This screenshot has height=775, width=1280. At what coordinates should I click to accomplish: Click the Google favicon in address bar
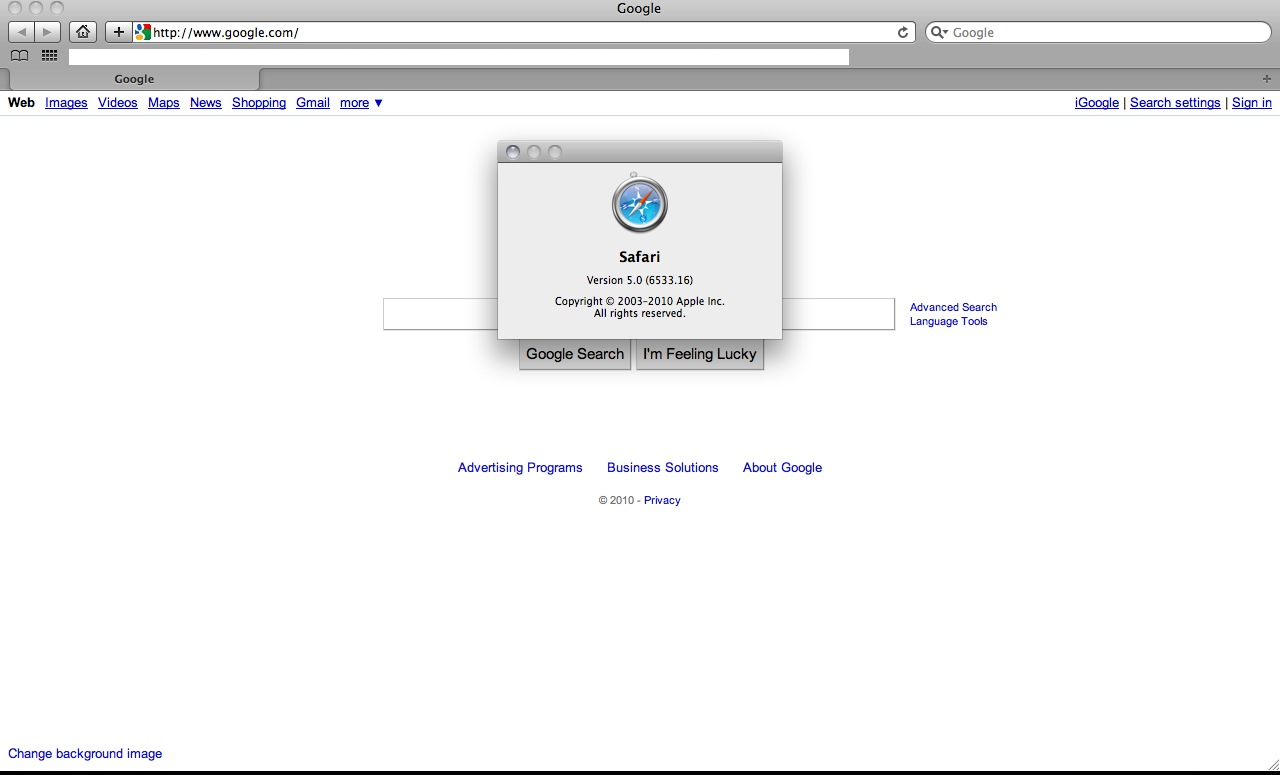pos(143,32)
